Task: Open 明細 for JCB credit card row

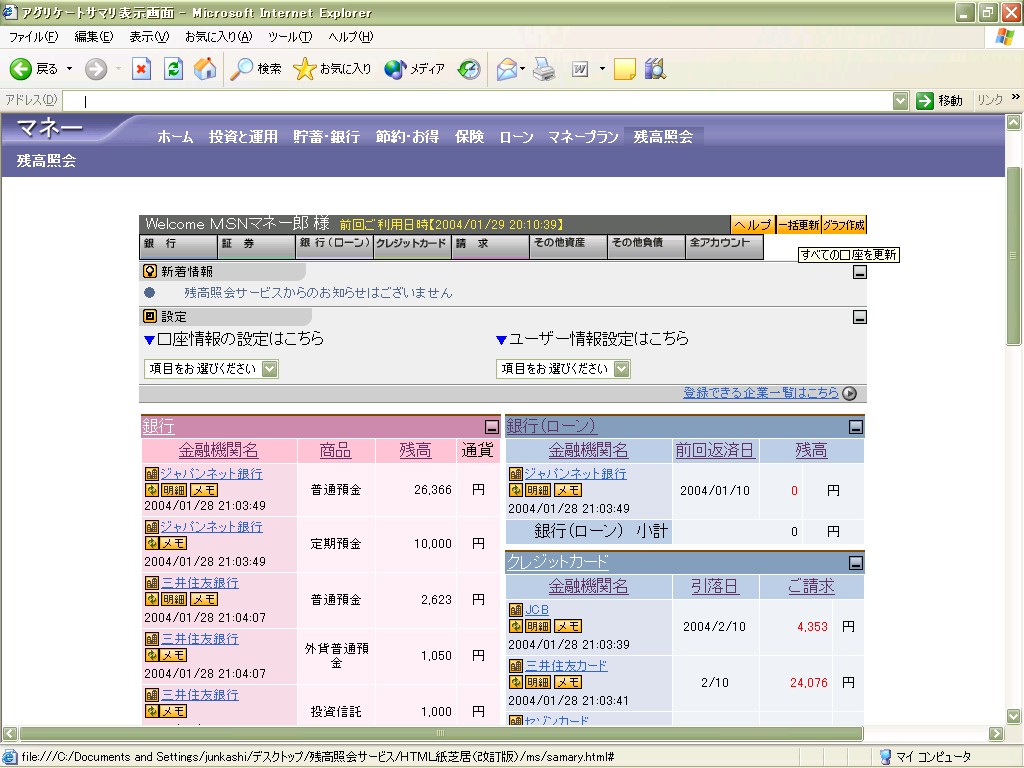Action: [x=537, y=626]
